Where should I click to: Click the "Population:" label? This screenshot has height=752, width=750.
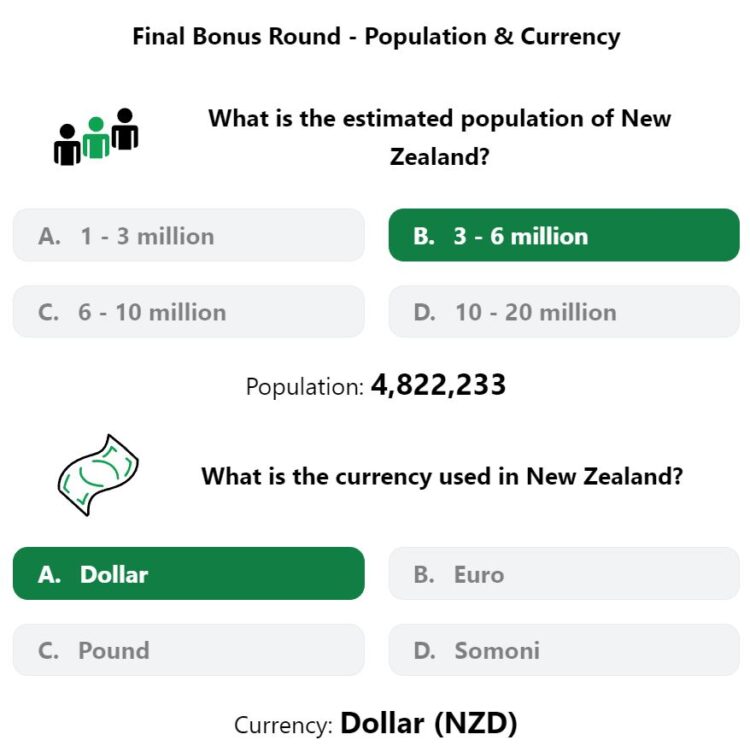(305, 387)
